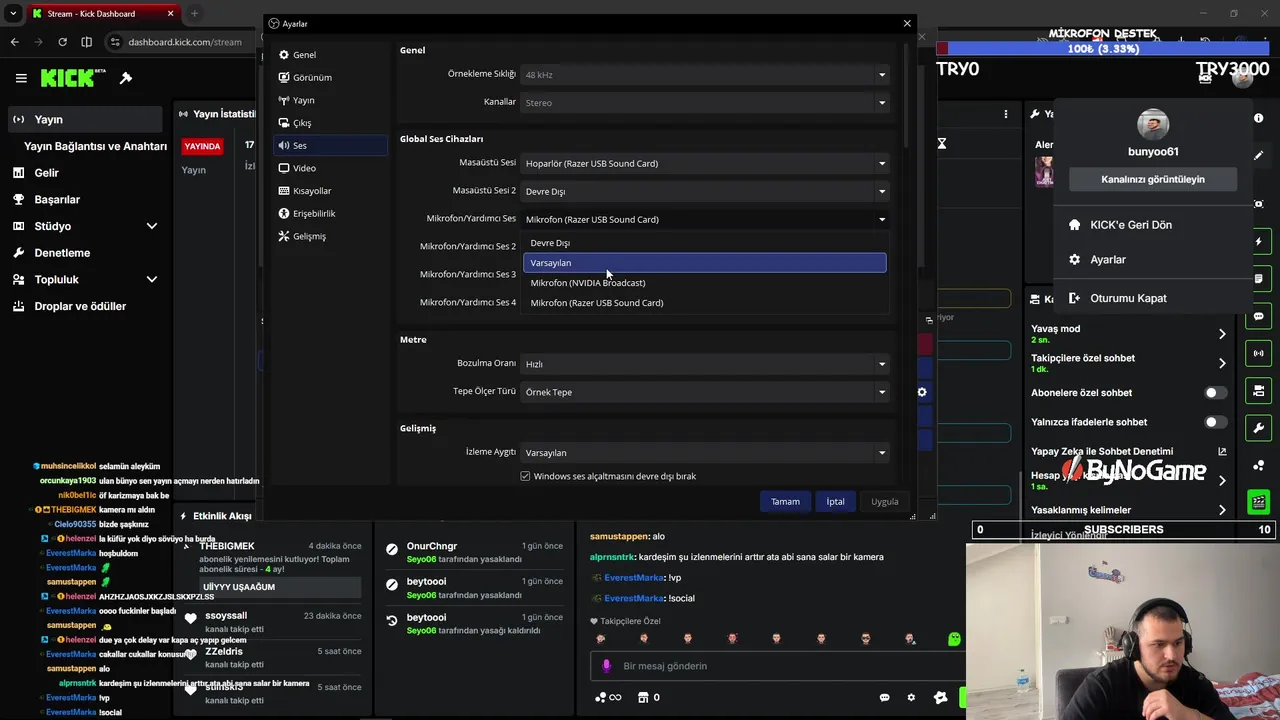
Task: Switch to Video settings category
Action: [330, 168]
